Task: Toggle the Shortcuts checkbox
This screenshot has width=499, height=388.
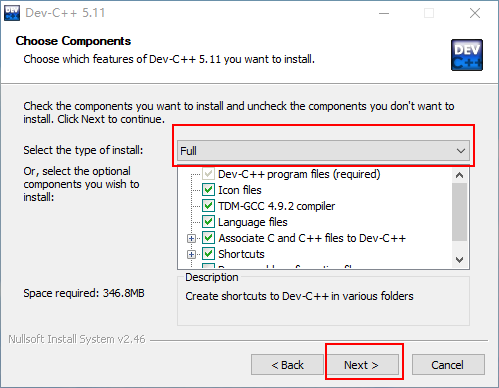Action: tap(208, 254)
